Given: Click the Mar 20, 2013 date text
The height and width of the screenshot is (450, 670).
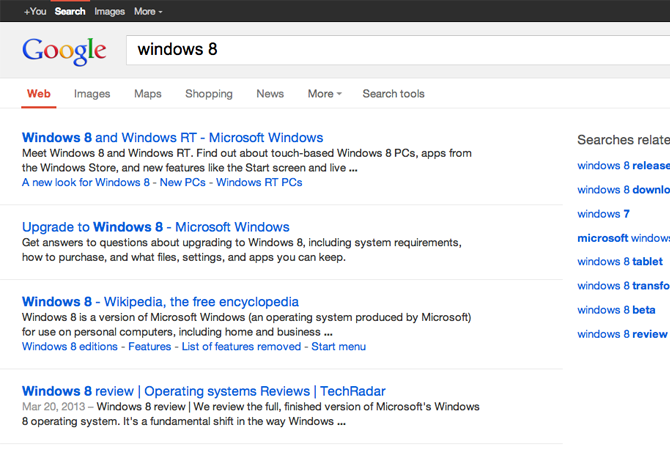Looking at the screenshot, I should (x=53, y=406).
